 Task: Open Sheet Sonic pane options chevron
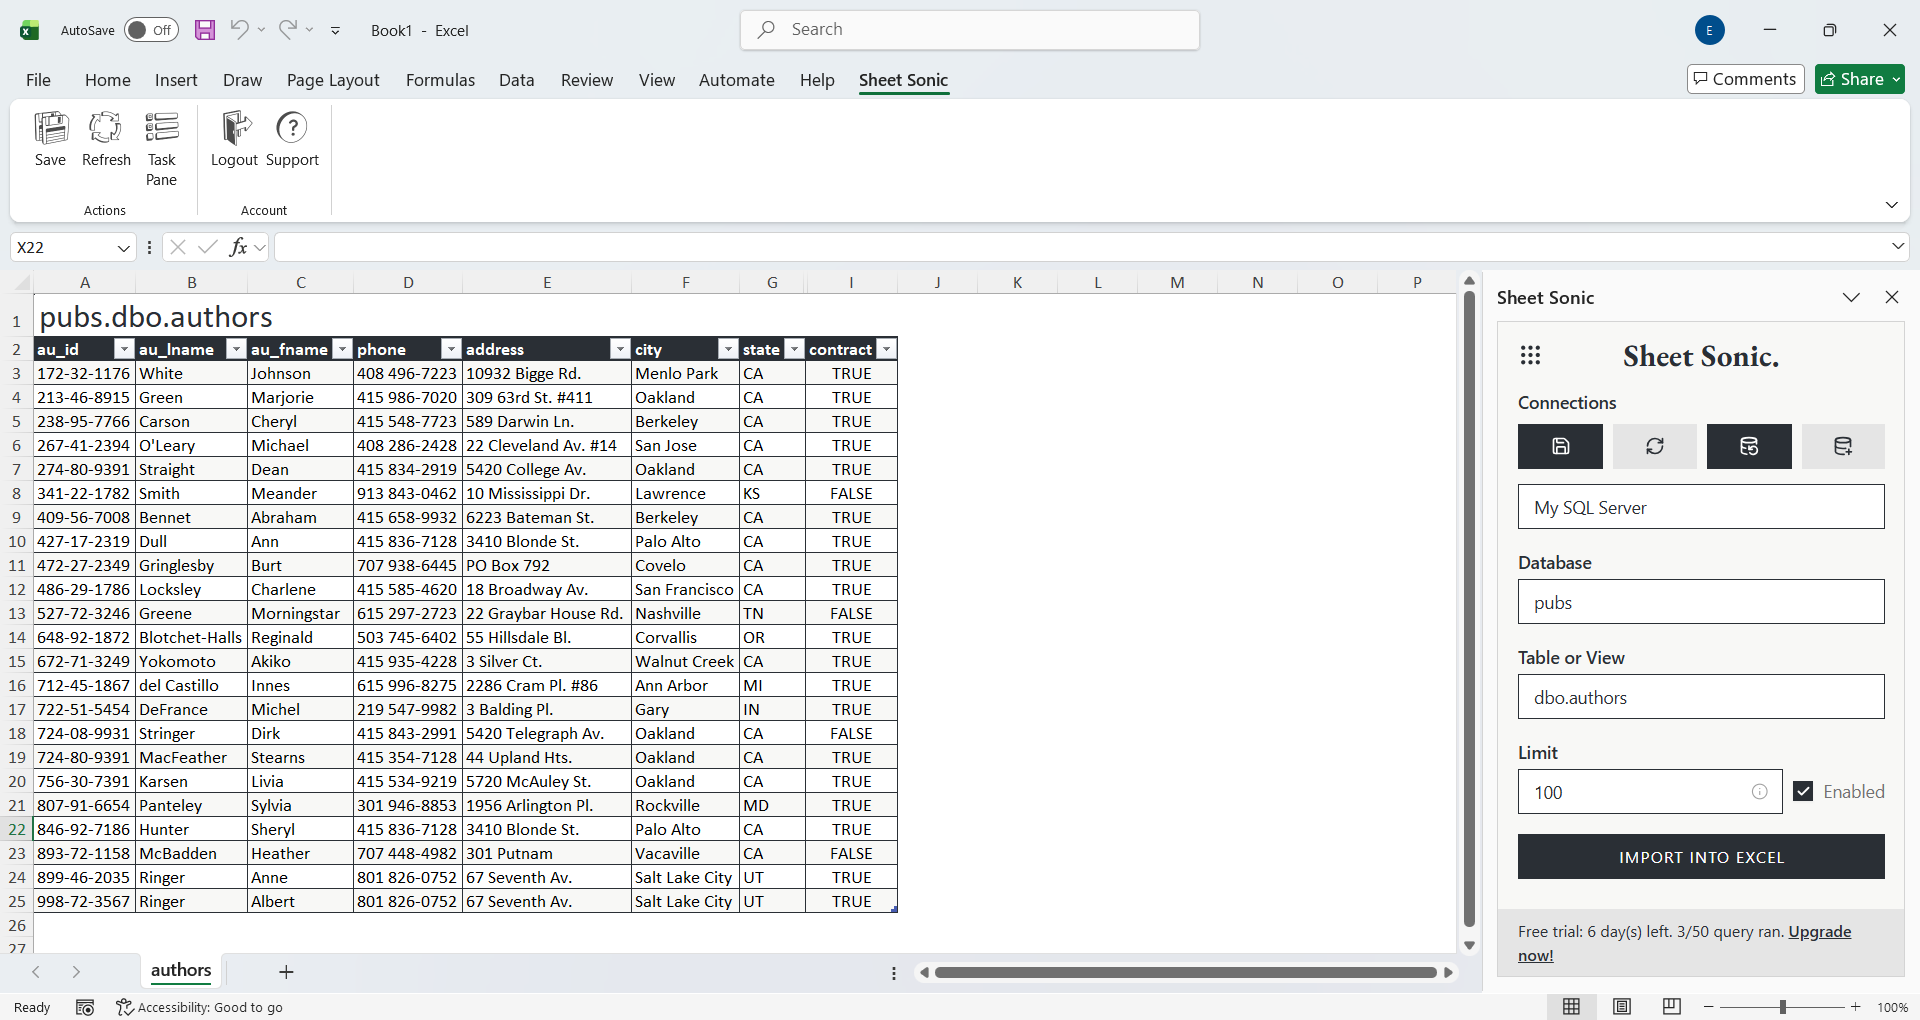pyautogui.click(x=1851, y=297)
